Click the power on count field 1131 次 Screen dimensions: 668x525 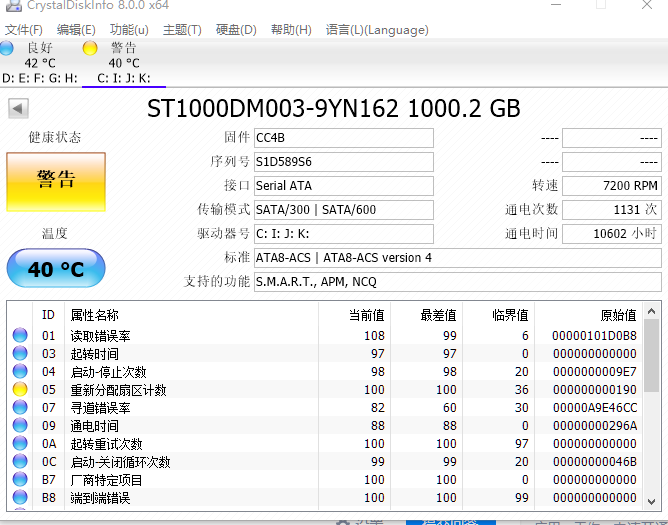612,210
